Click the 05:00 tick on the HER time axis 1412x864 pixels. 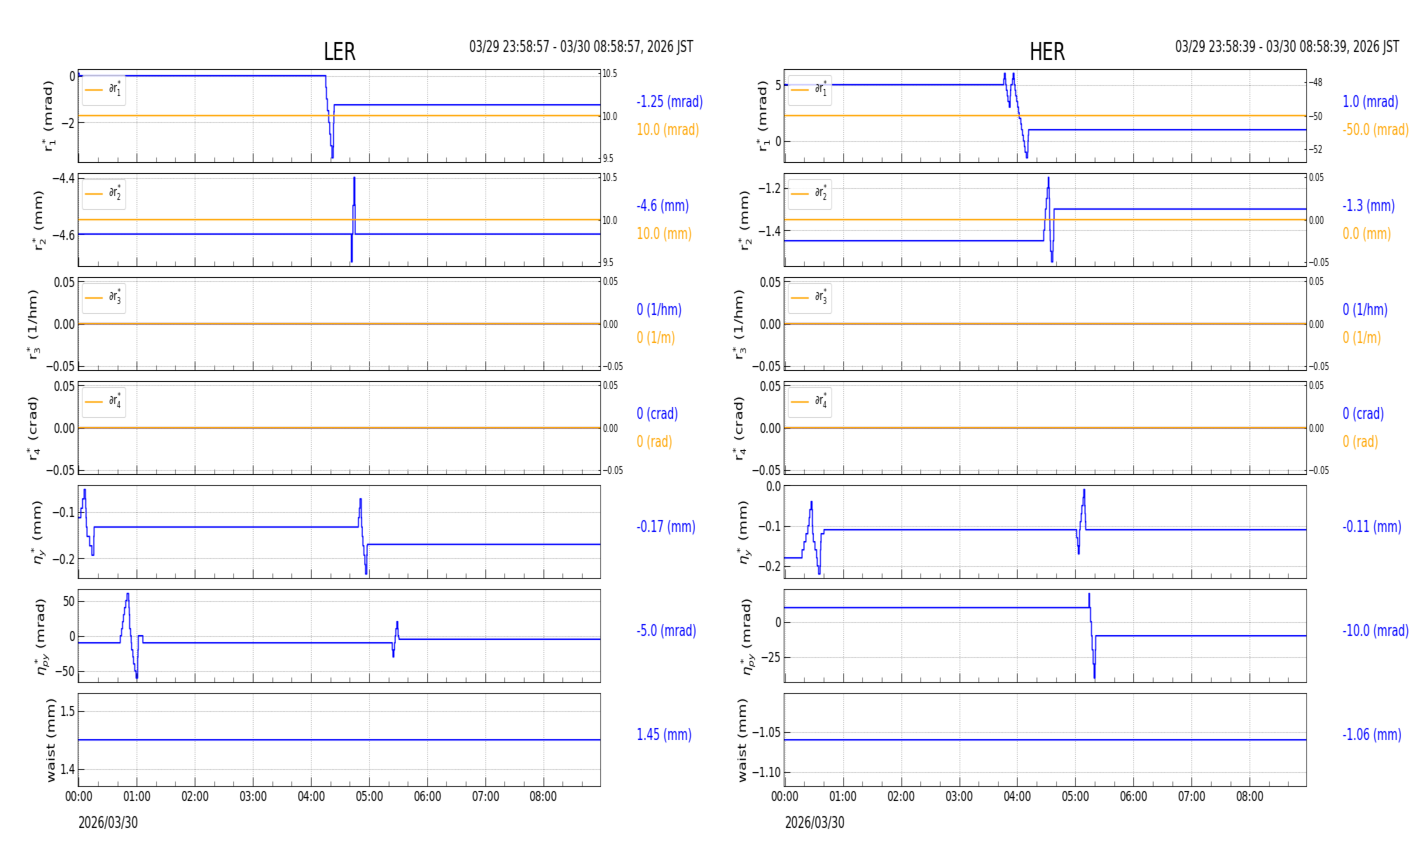coord(1075,797)
